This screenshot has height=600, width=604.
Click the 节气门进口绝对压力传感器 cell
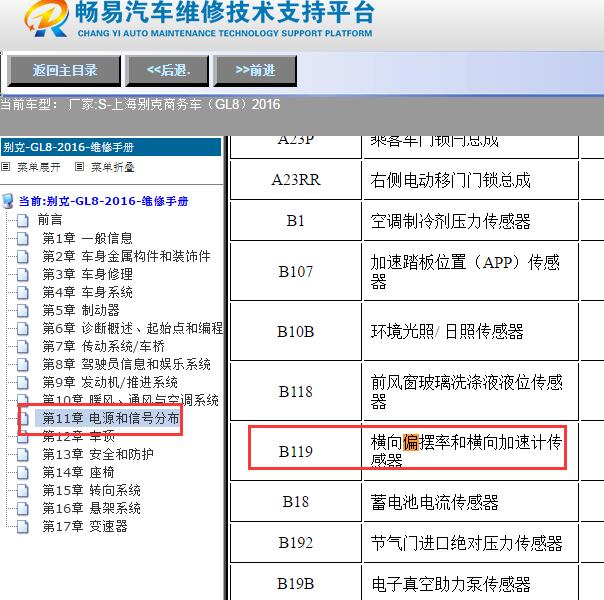tap(471, 543)
